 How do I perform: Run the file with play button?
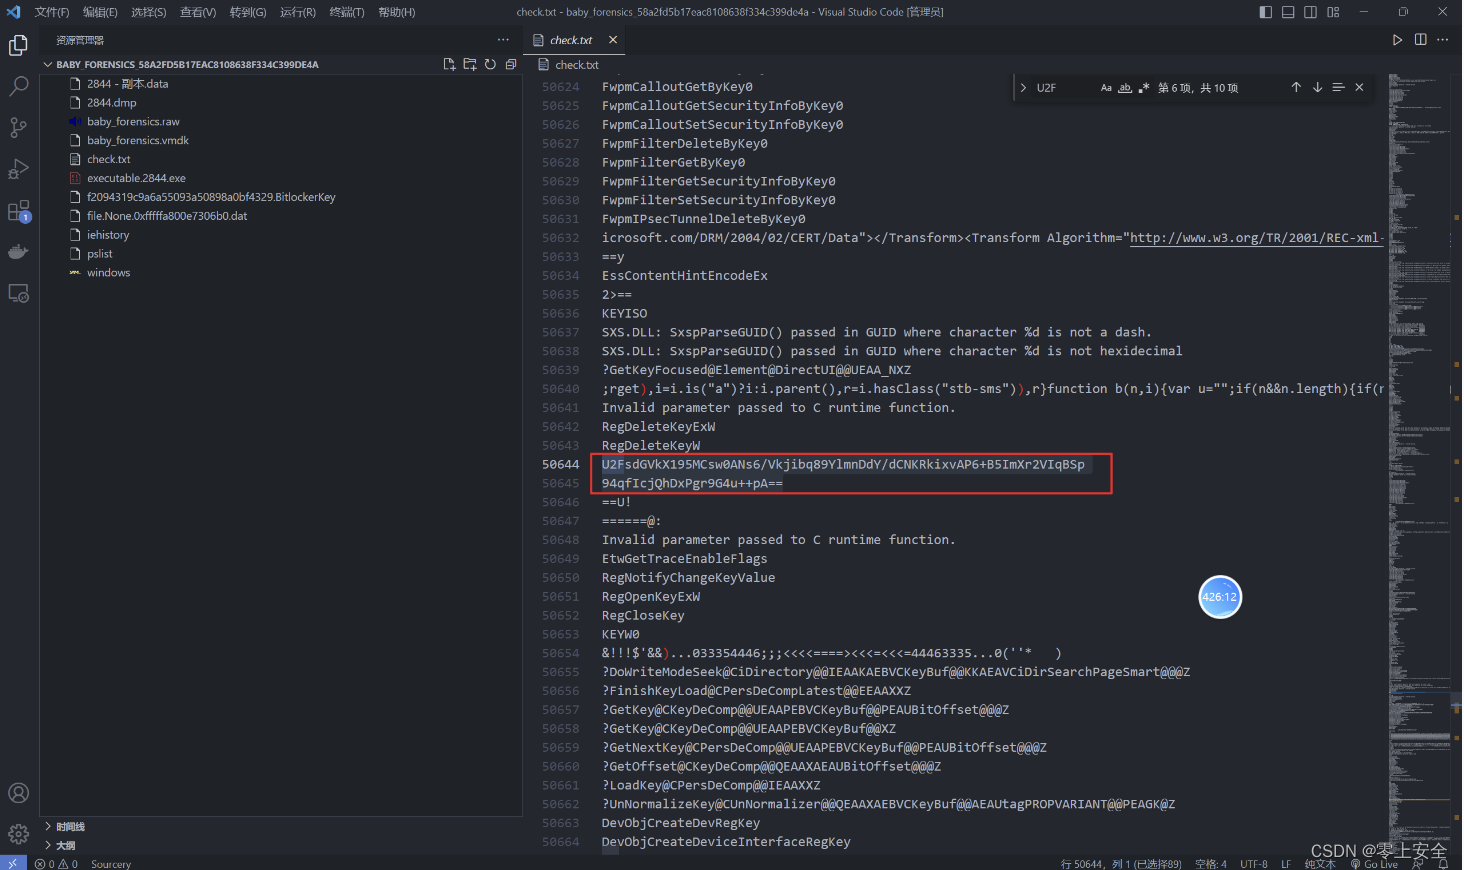point(1397,40)
